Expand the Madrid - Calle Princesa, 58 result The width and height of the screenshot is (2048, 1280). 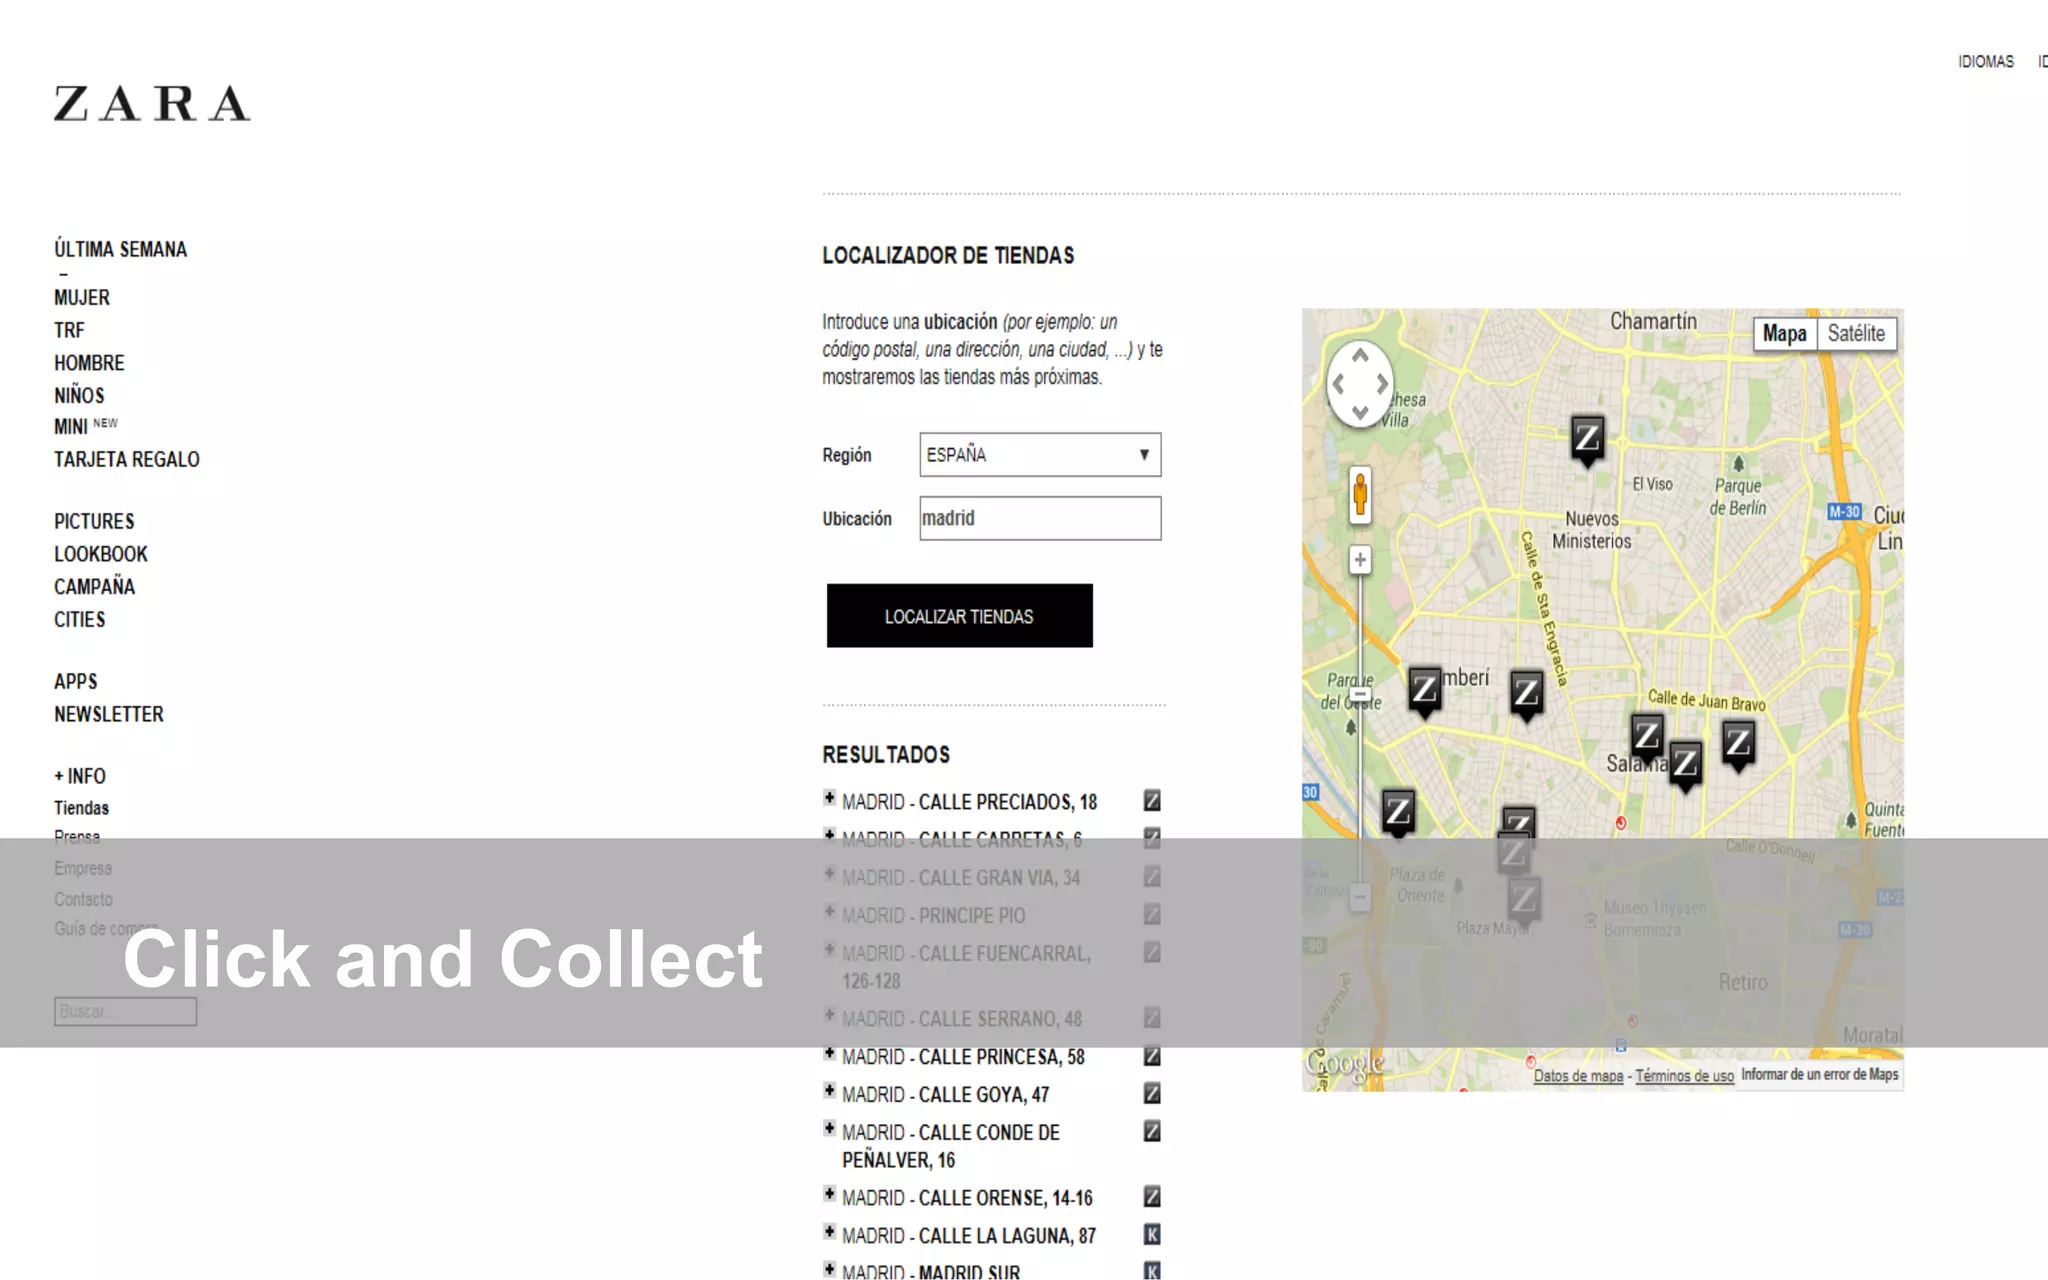(829, 1054)
